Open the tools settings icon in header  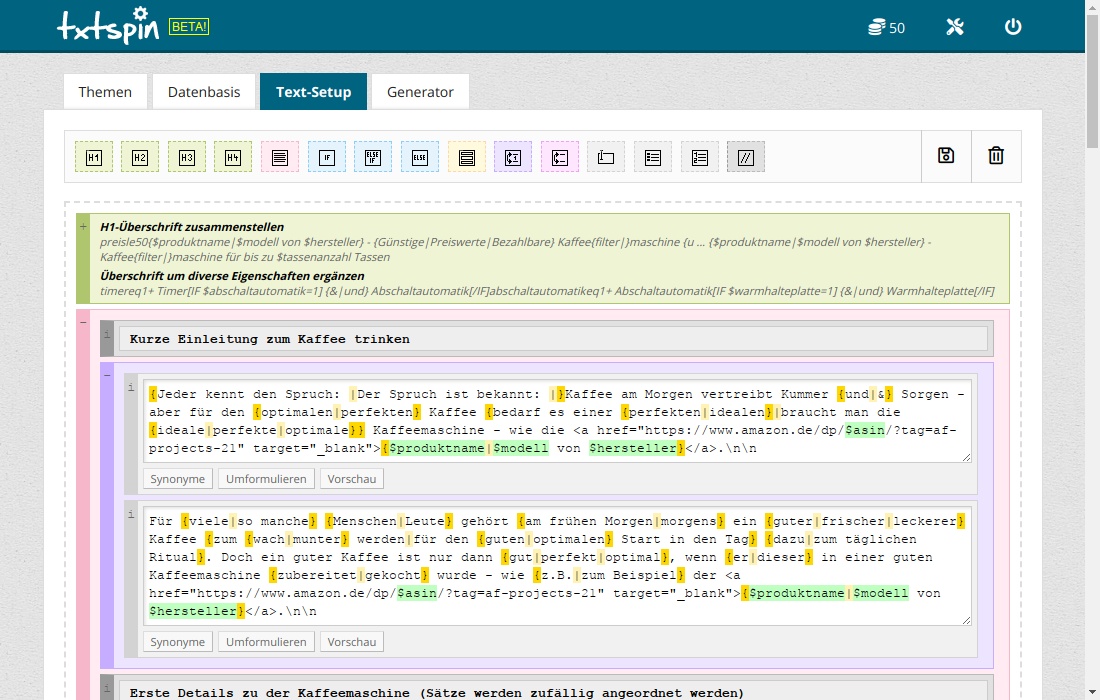pos(954,27)
